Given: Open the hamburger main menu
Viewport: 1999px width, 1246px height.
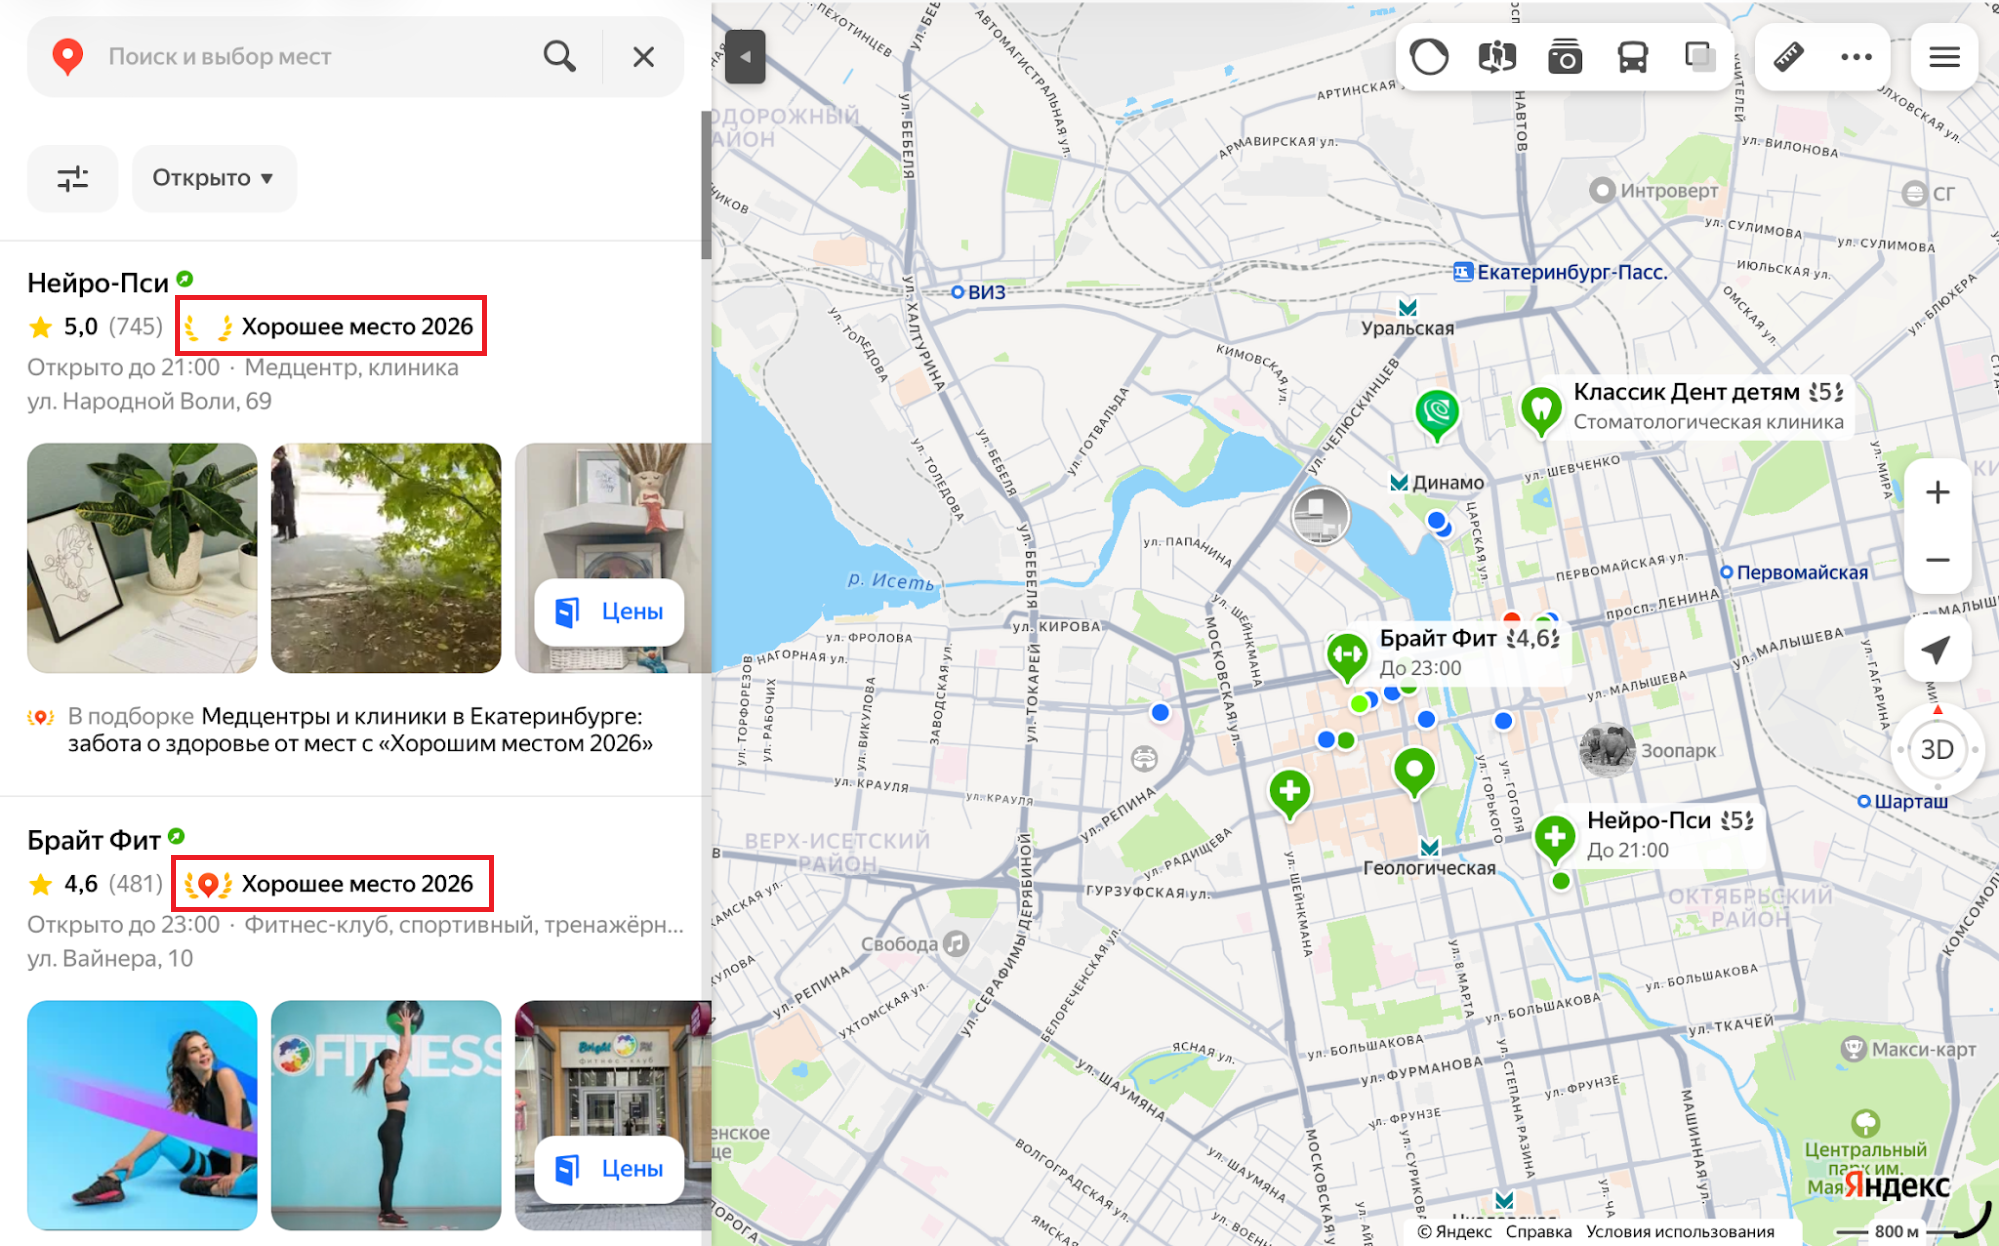Looking at the screenshot, I should pos(1944,57).
